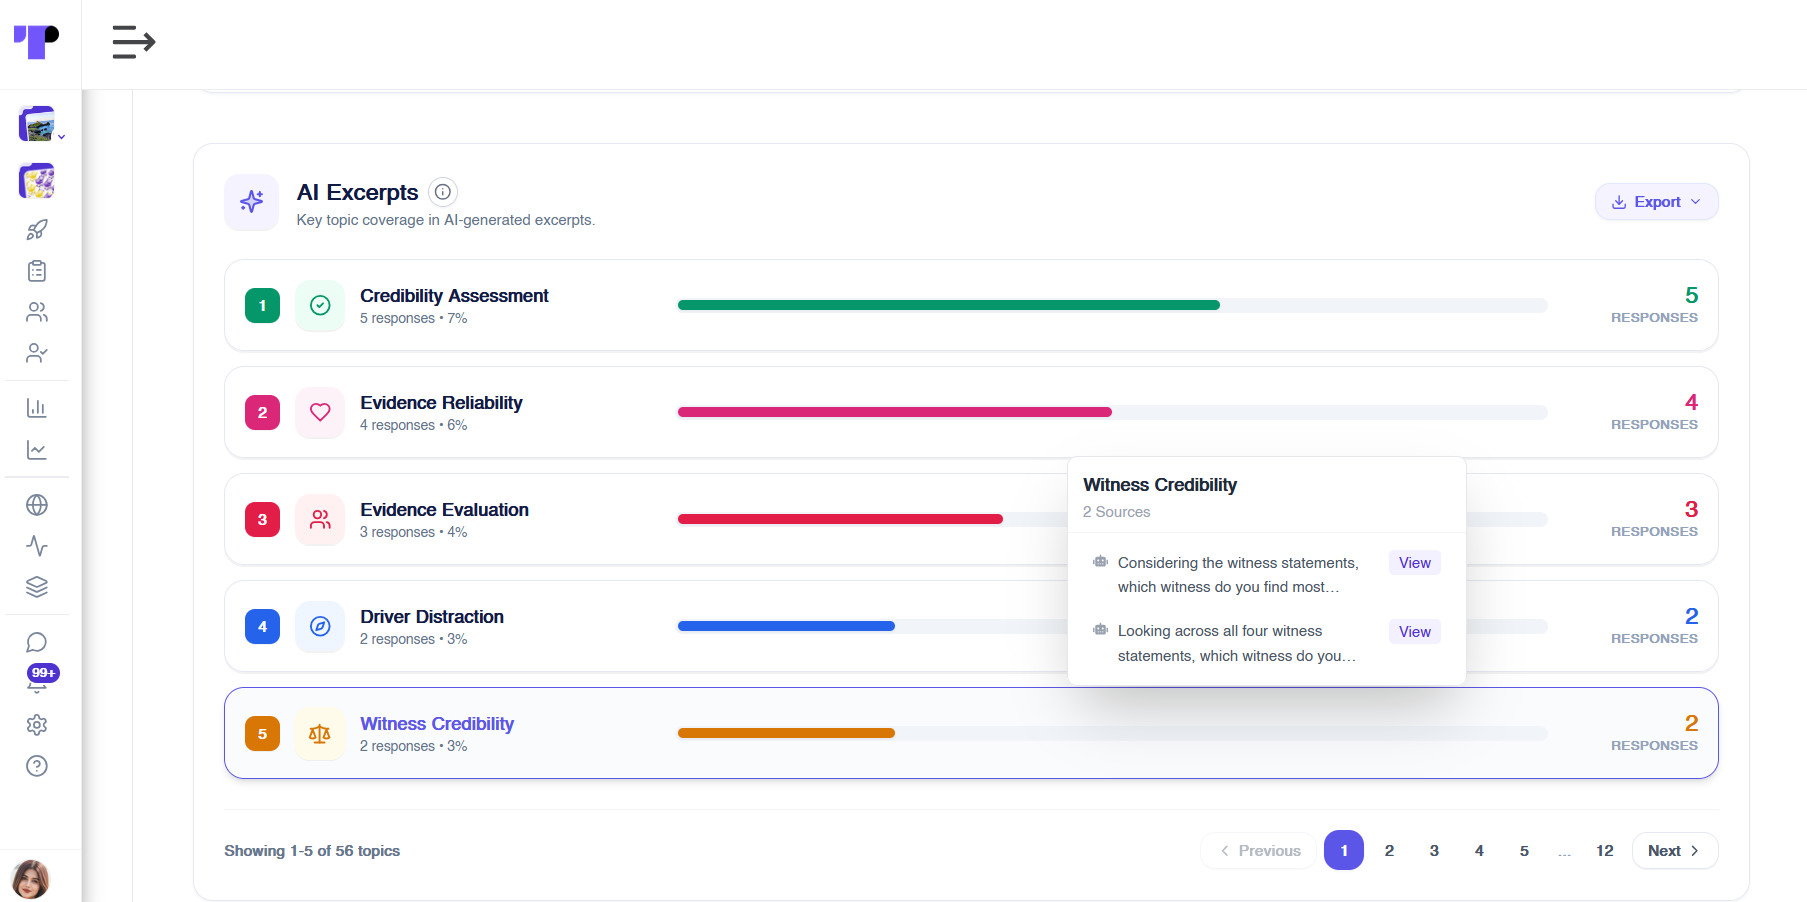Open the globe icon in sidebar

point(37,505)
